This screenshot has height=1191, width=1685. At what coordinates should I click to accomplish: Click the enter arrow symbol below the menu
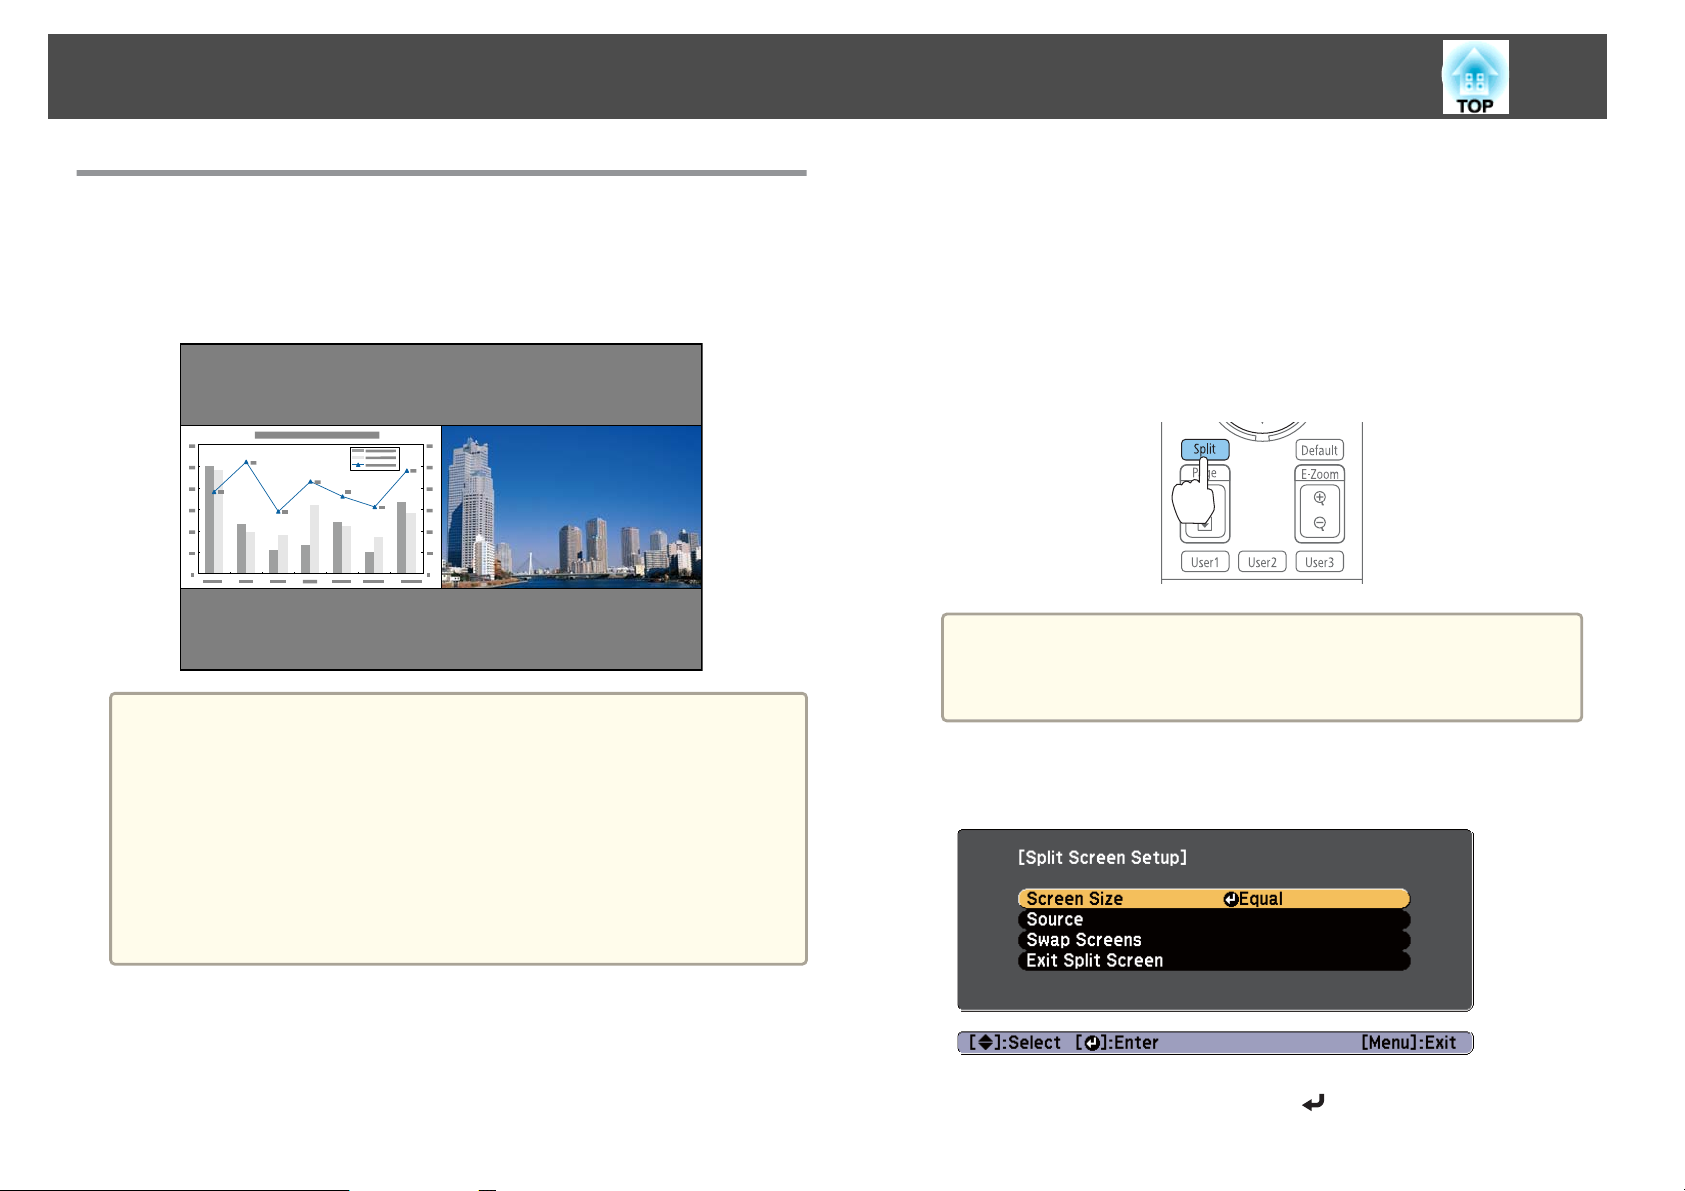click(1313, 1103)
